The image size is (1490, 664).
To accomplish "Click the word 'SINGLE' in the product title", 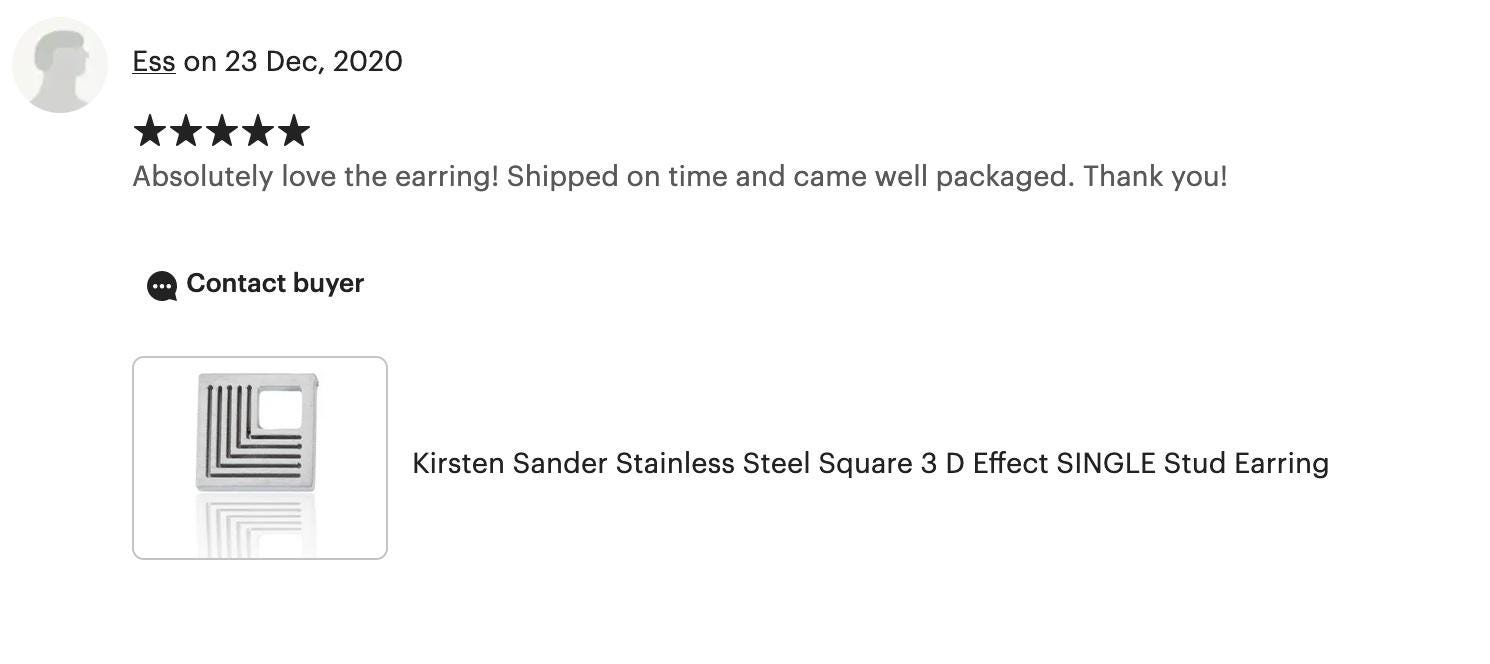I will click(x=1106, y=464).
